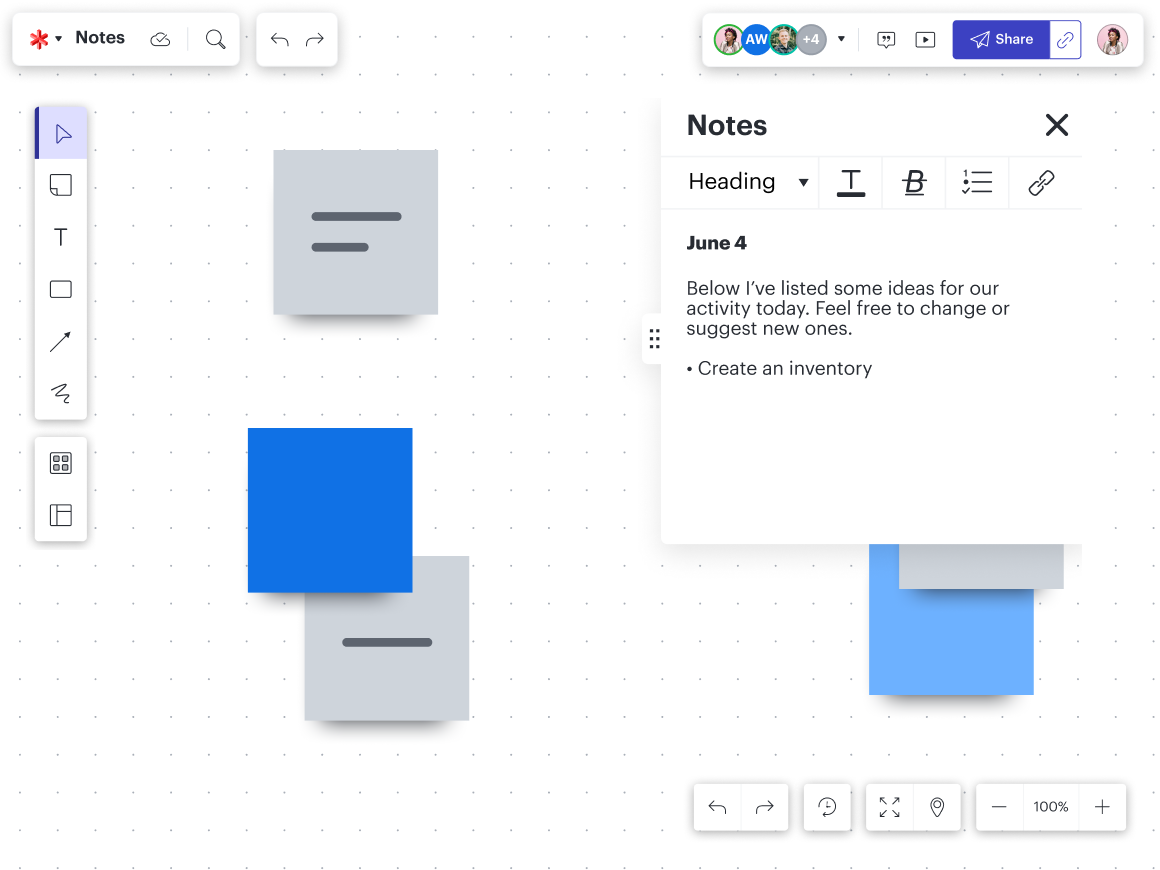Zoom in with the plus button

(1102, 807)
